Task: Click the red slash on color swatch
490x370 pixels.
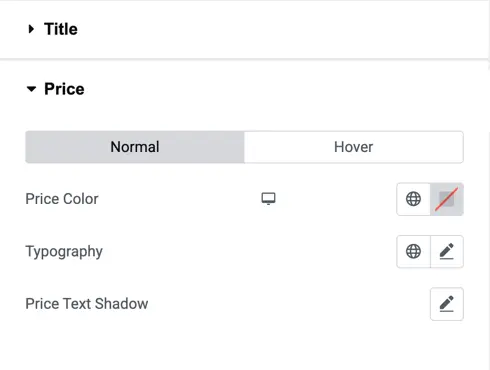Action: click(x=446, y=199)
